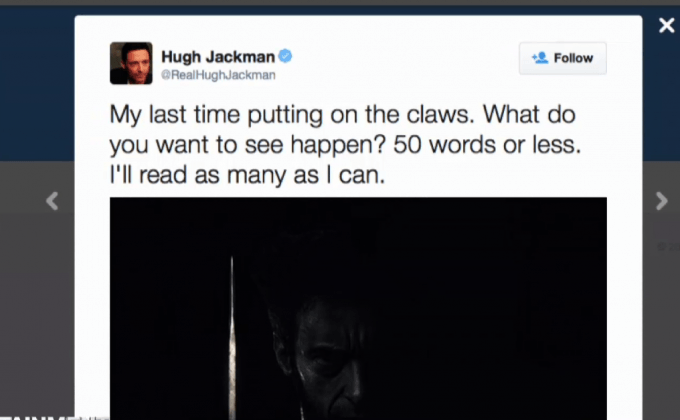Open the Hugh Jackman display name link
The width and height of the screenshot is (680, 420).
(218, 57)
